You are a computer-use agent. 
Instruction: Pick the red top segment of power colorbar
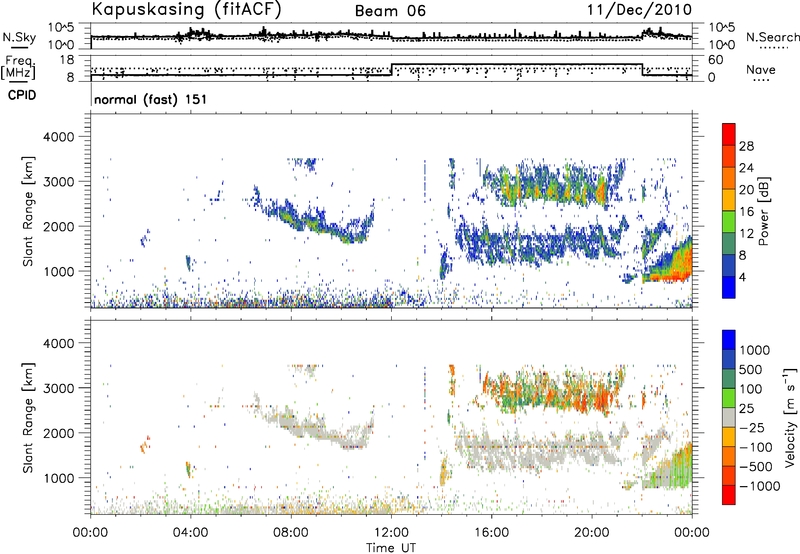point(729,134)
